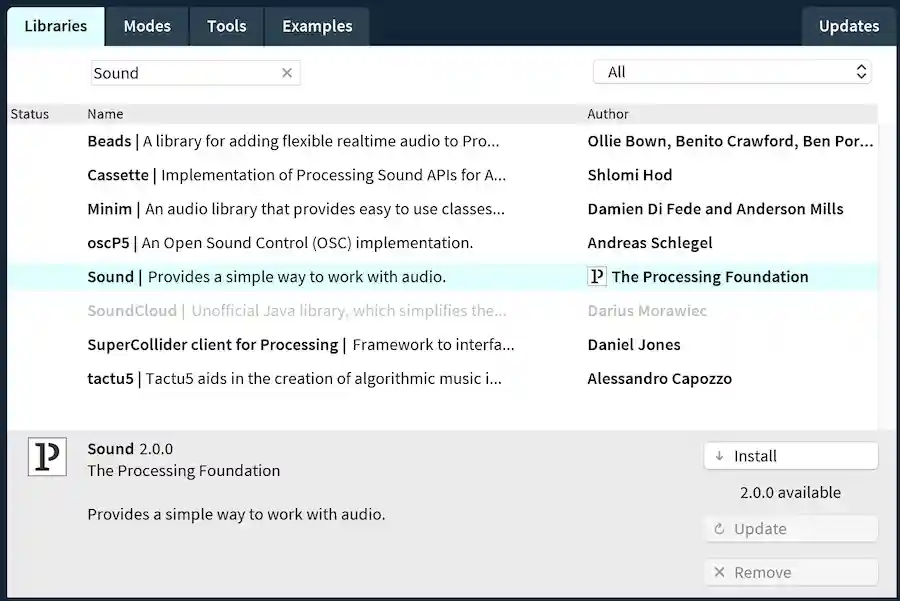The image size is (900, 601).
Task: Switch to the Modes tab
Action: click(147, 27)
